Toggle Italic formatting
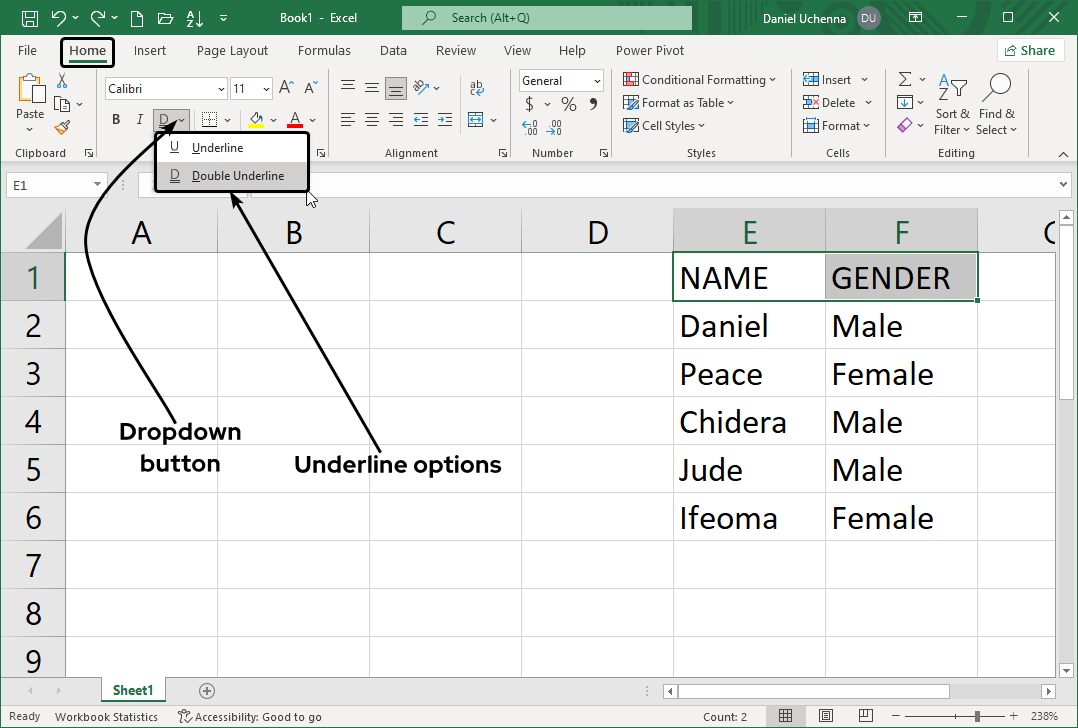 (140, 120)
